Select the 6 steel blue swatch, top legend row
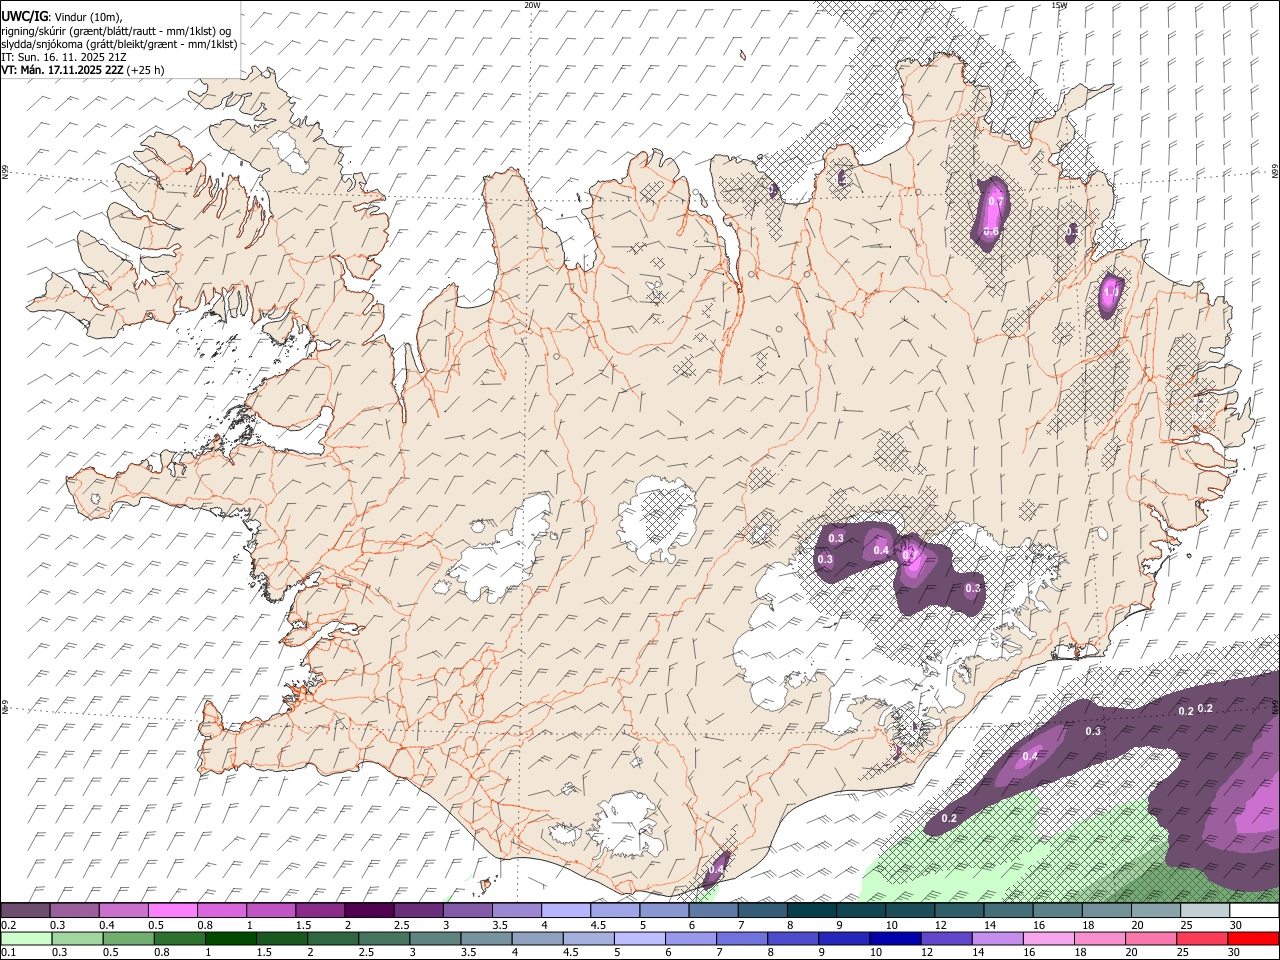 714,911
